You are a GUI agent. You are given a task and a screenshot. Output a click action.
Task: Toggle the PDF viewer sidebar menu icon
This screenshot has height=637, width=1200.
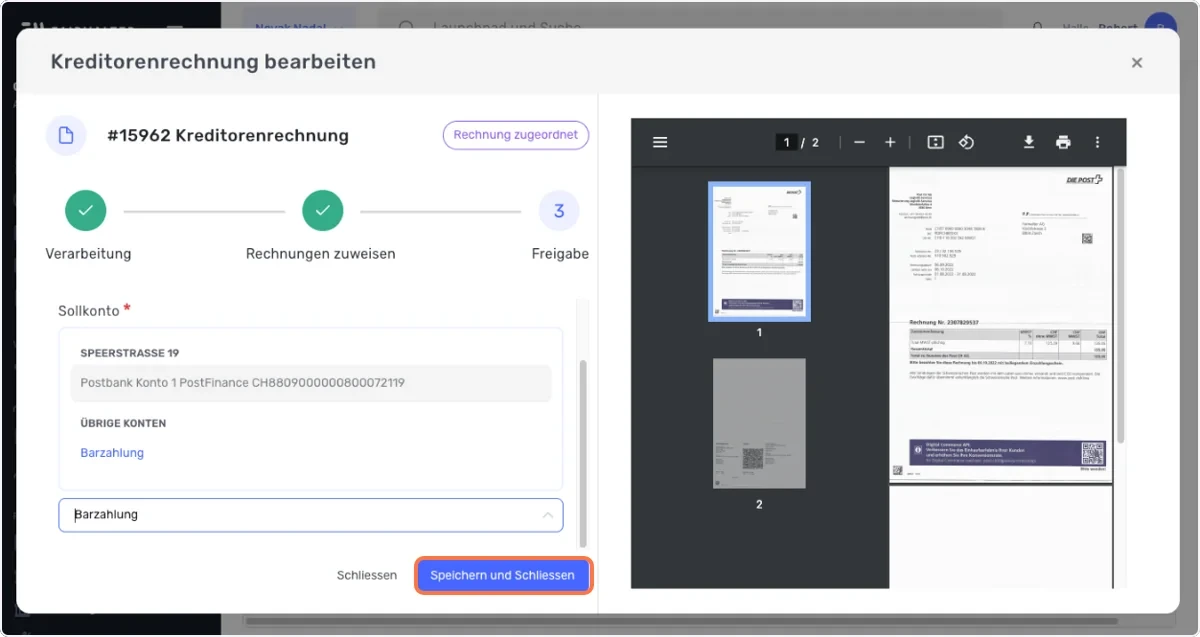(x=660, y=142)
